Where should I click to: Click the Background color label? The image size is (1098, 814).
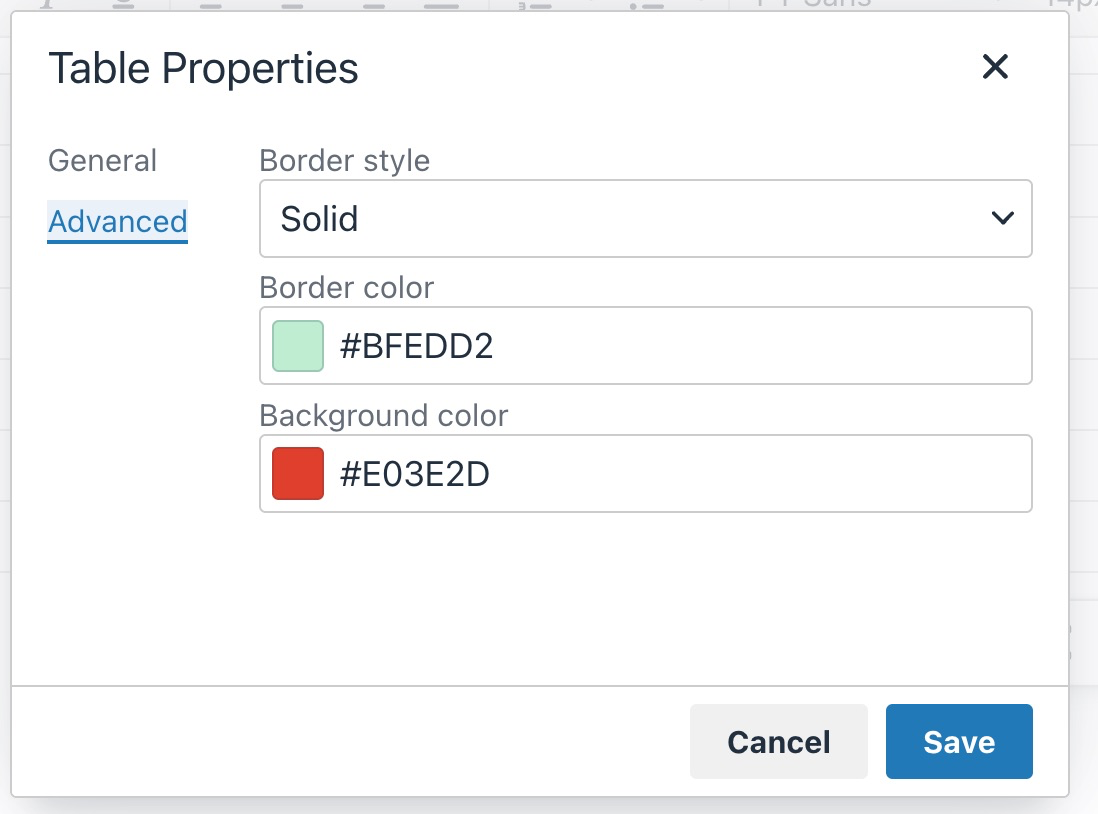(383, 415)
